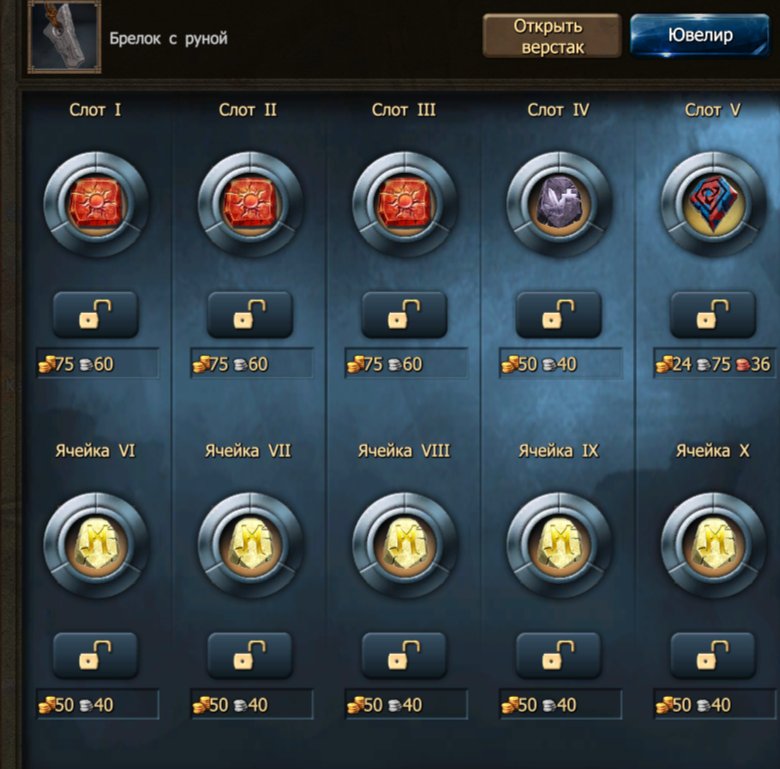The image size is (780, 769).
Task: Select the grey stone rune in Слот IV
Action: click(559, 204)
